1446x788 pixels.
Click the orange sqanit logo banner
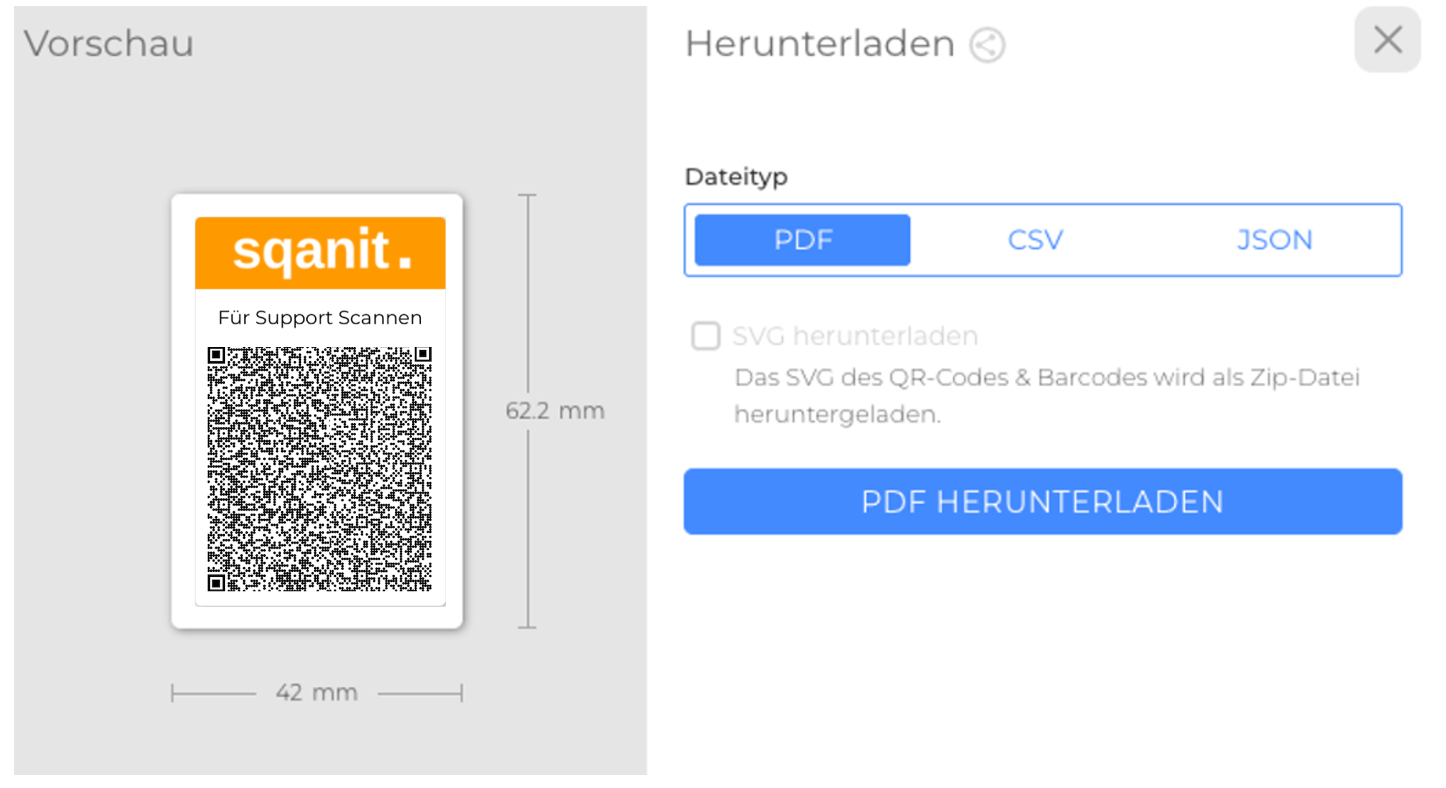coord(320,252)
